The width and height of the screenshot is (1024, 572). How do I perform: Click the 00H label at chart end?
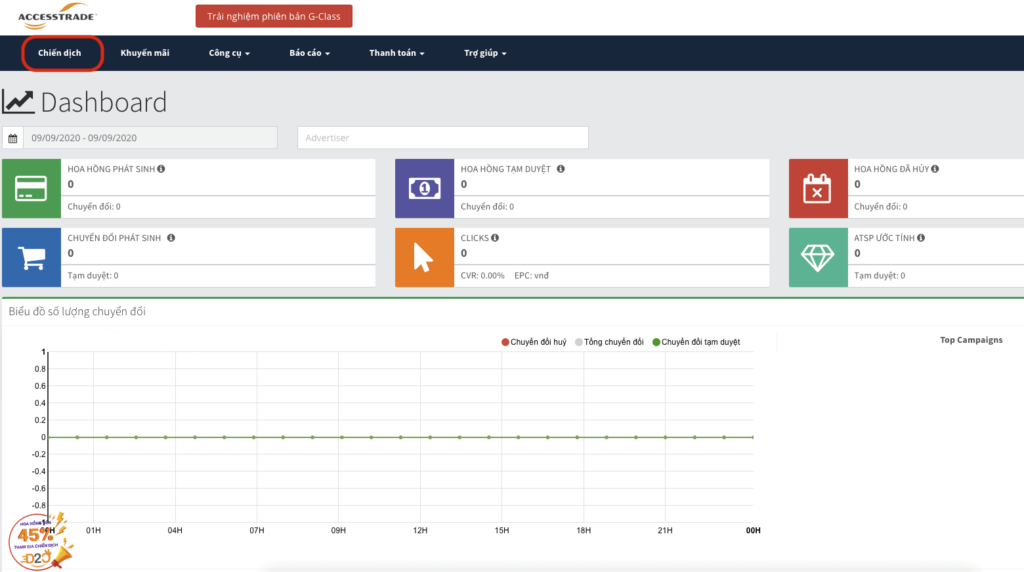[753, 530]
